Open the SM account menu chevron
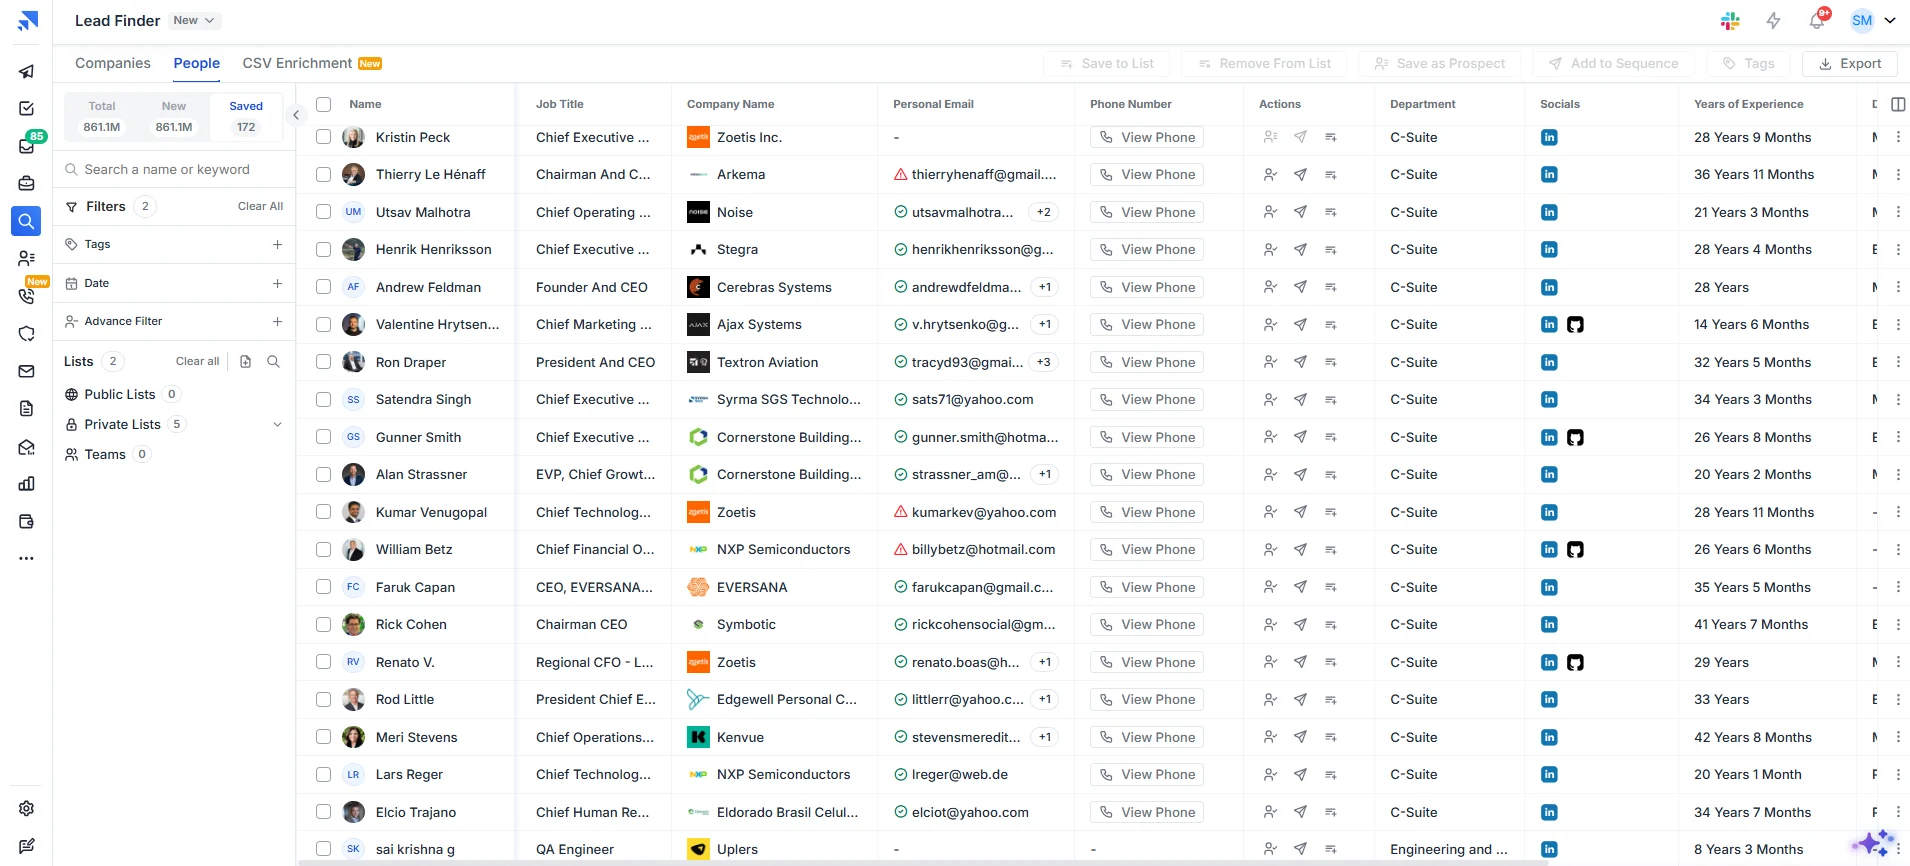This screenshot has width=1910, height=866. point(1890,20)
